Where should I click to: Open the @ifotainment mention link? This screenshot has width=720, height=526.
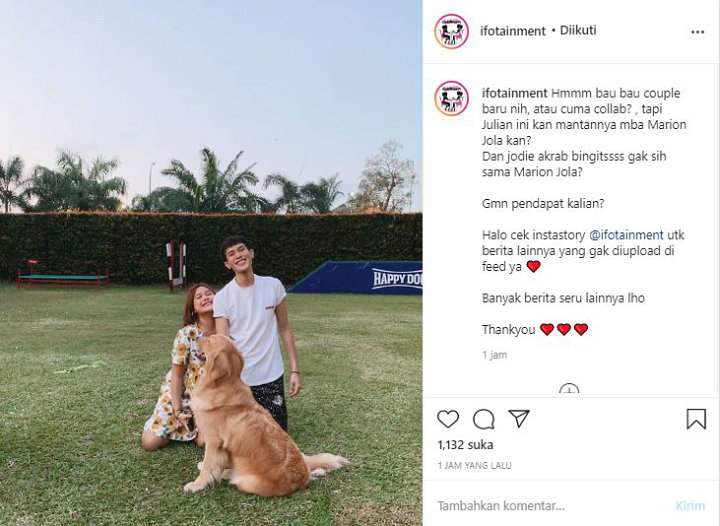coord(626,235)
